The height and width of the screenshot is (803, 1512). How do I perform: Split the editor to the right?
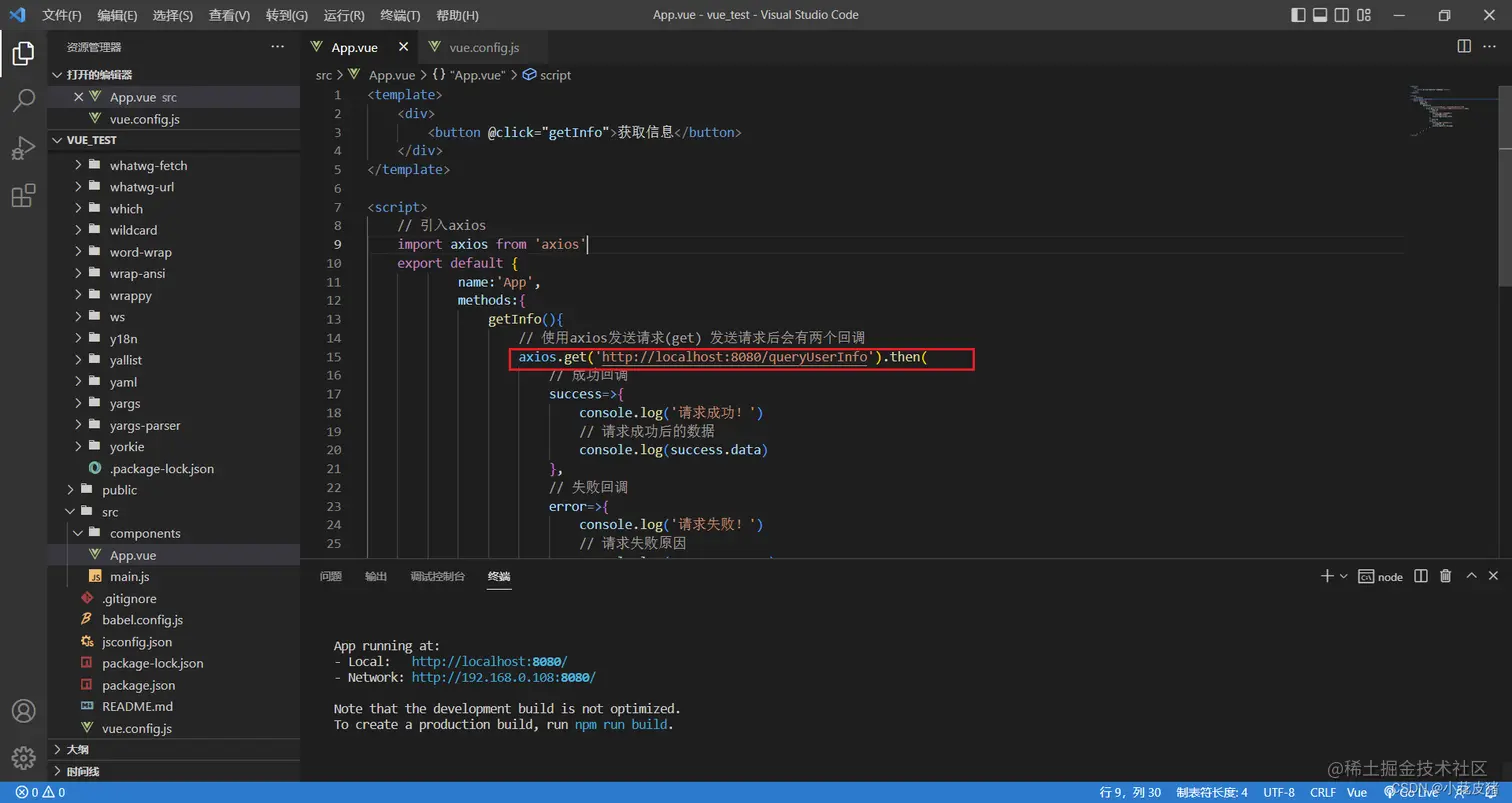click(x=1464, y=46)
